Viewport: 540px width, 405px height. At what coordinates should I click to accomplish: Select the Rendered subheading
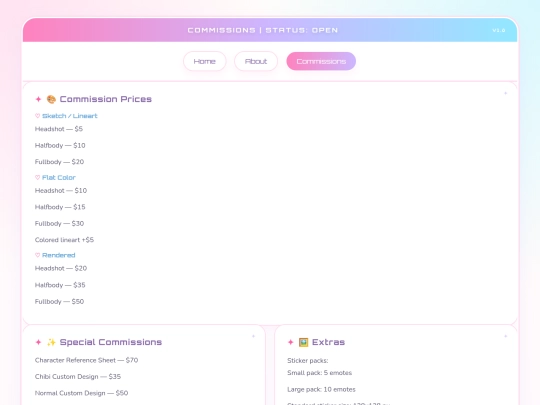59,255
